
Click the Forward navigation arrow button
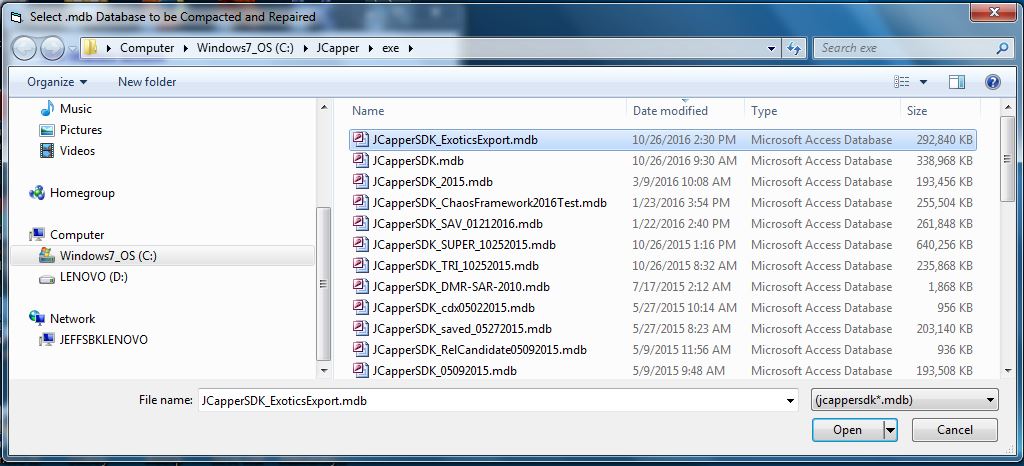coord(52,48)
